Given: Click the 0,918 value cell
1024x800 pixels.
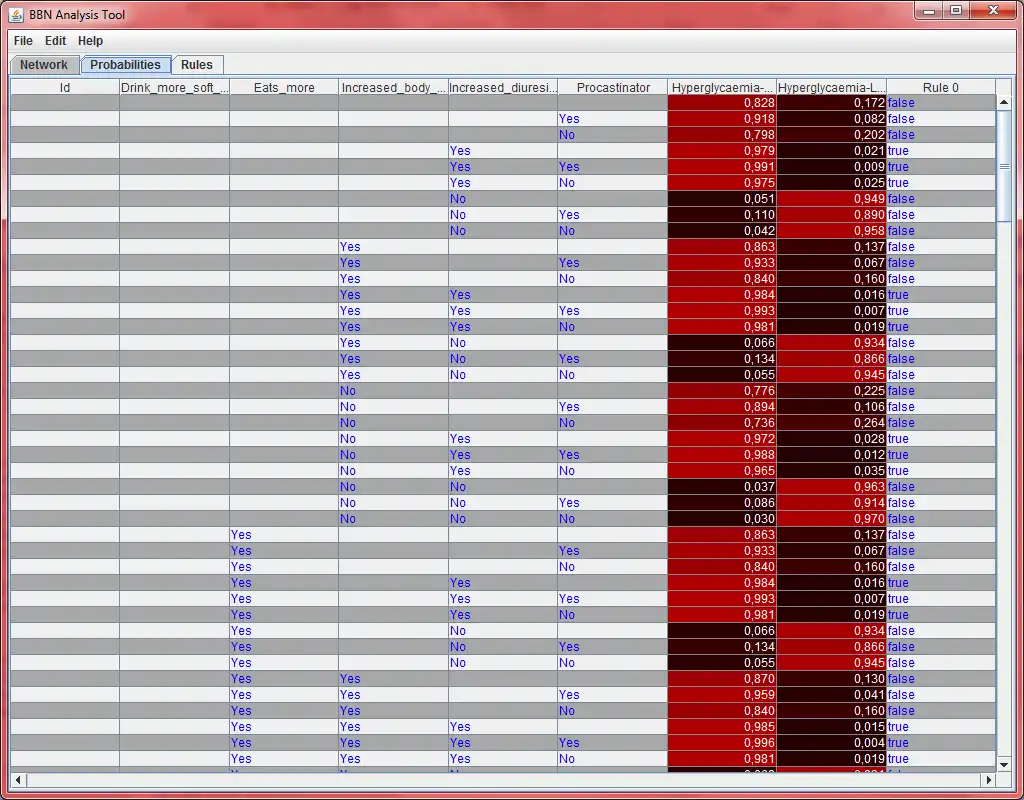Looking at the screenshot, I should tap(722, 119).
